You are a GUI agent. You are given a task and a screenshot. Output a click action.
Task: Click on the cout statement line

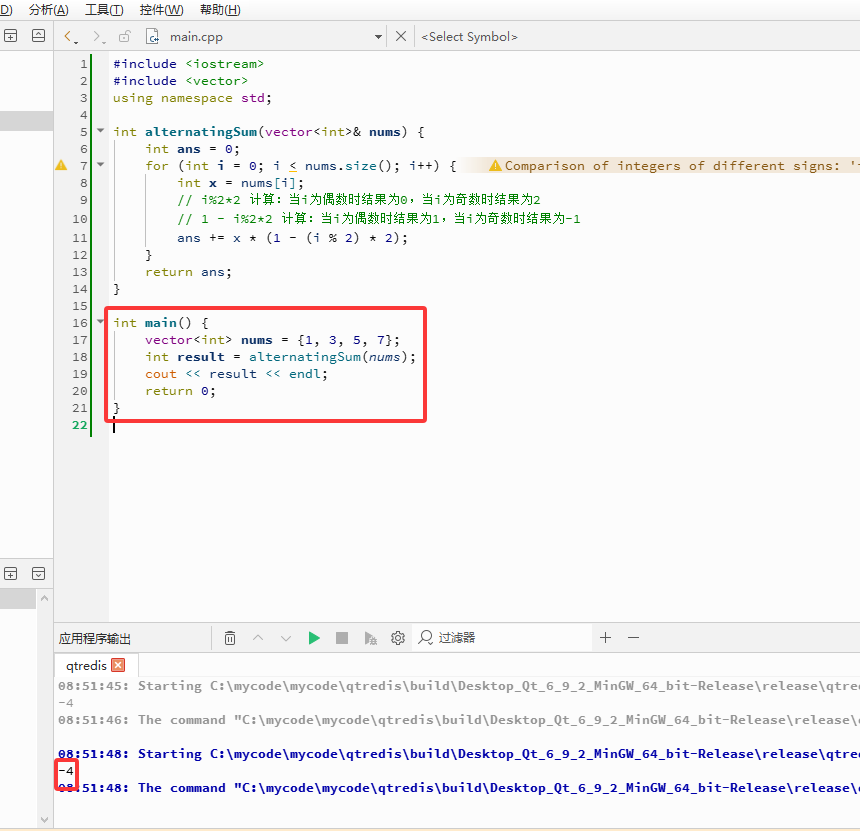(236, 374)
